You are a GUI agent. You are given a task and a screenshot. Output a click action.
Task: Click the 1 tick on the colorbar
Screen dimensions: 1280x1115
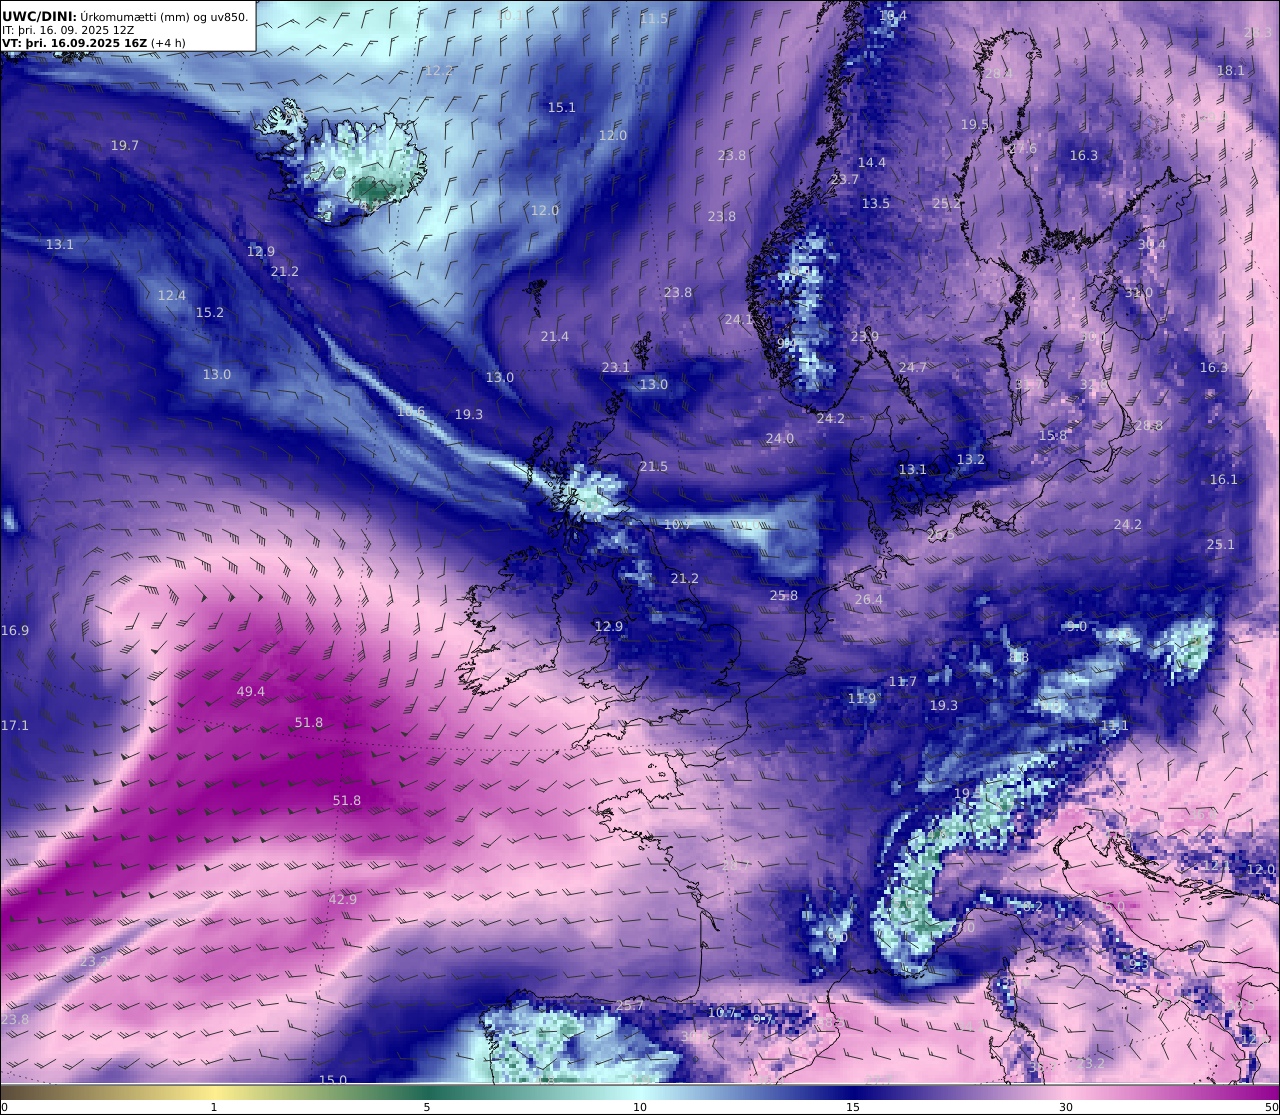214,1107
